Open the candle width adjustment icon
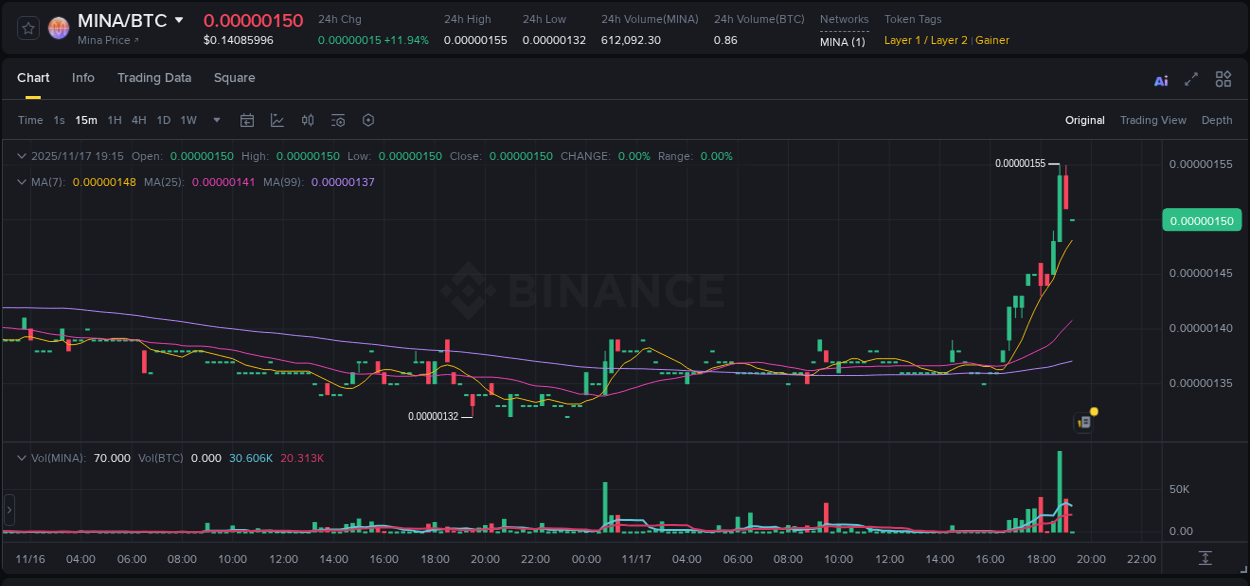1250x586 pixels. point(307,119)
